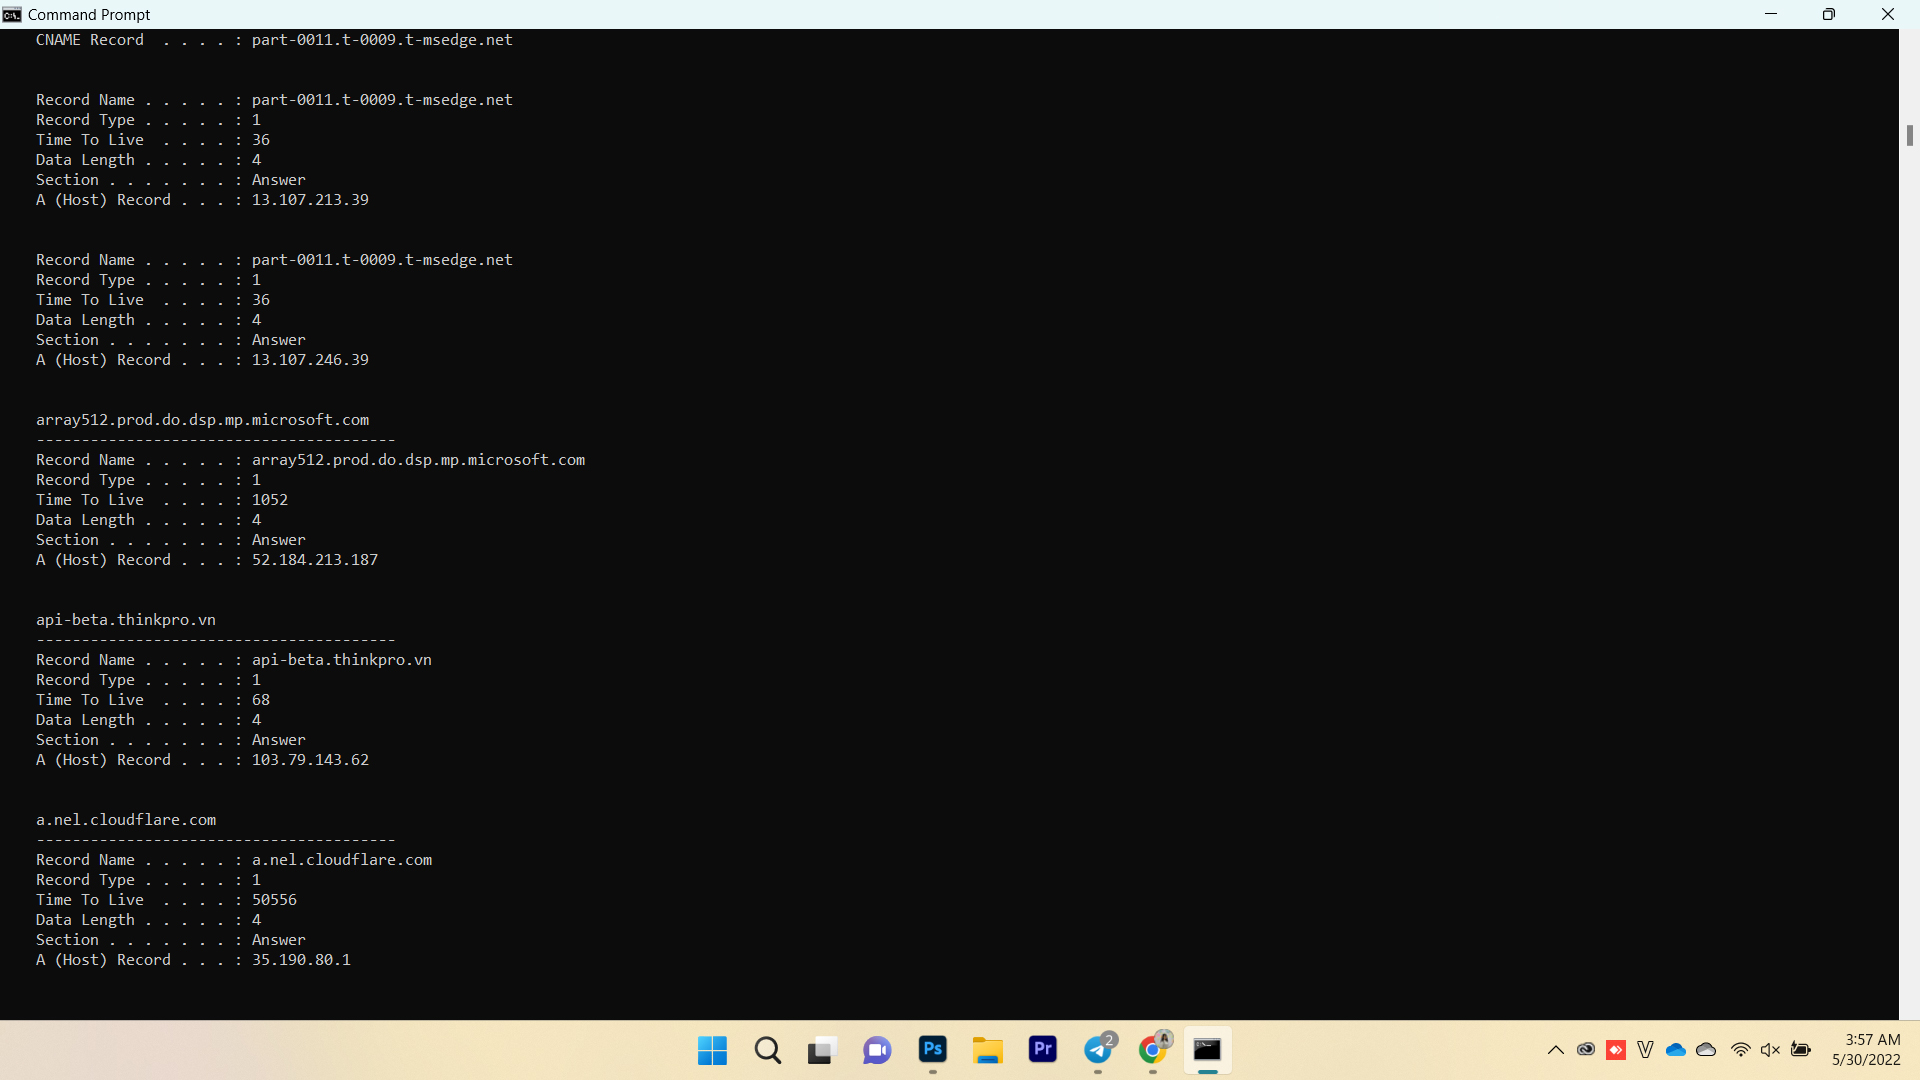Click the Time To Live value 1052

click(270, 500)
